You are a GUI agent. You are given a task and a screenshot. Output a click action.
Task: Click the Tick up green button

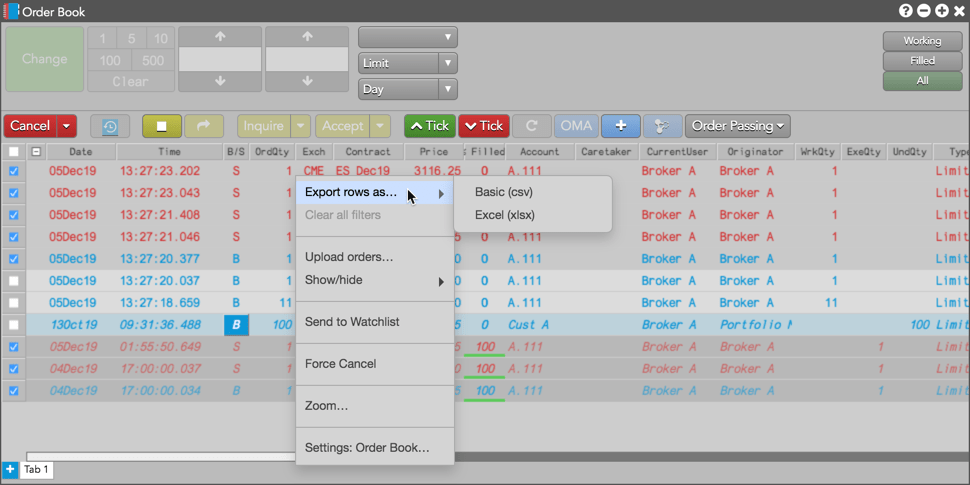430,126
